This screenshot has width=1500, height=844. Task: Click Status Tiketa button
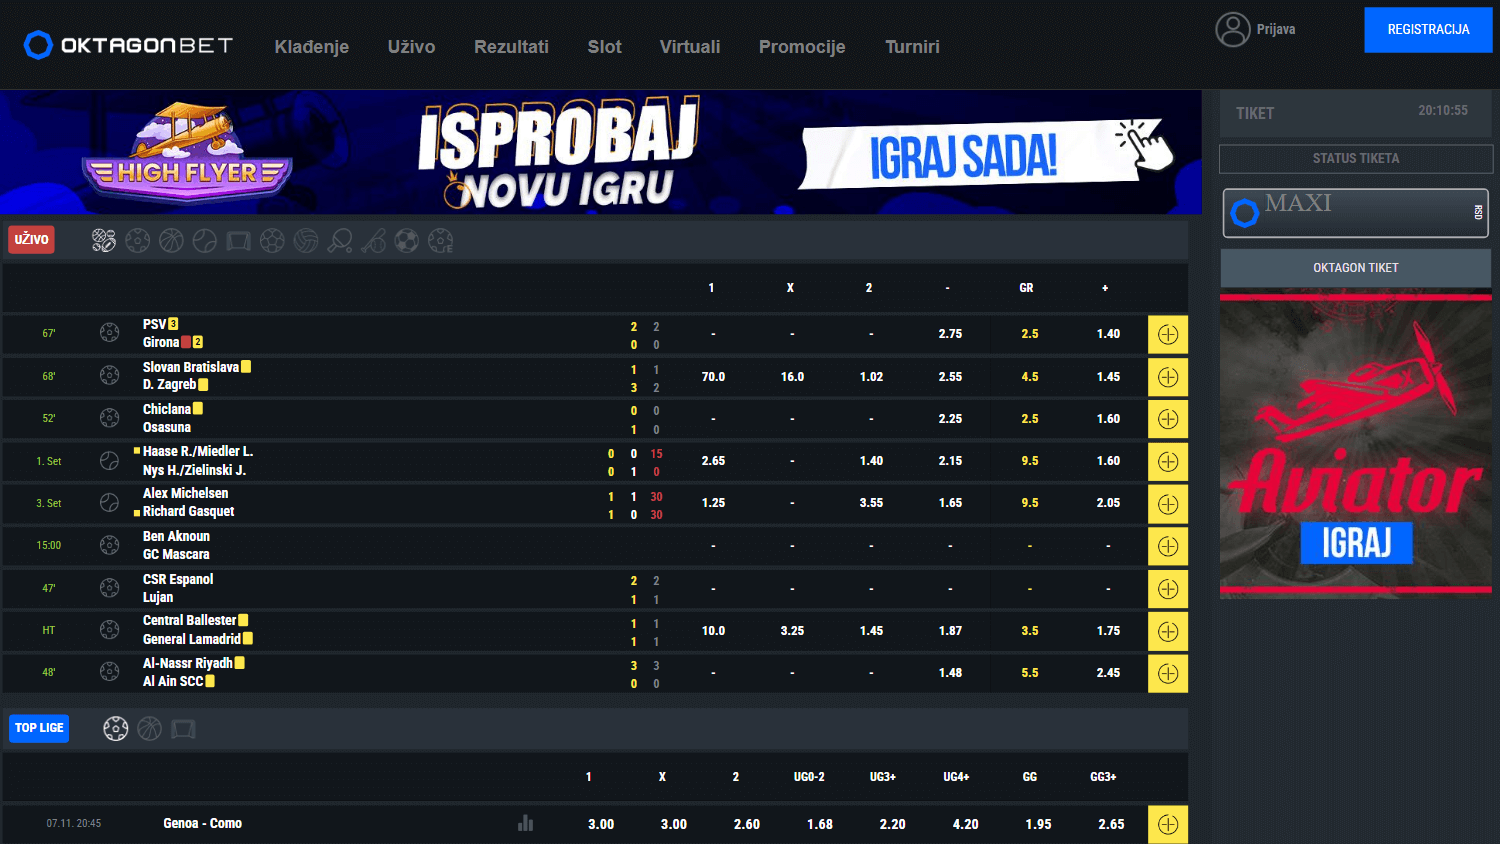point(1356,158)
